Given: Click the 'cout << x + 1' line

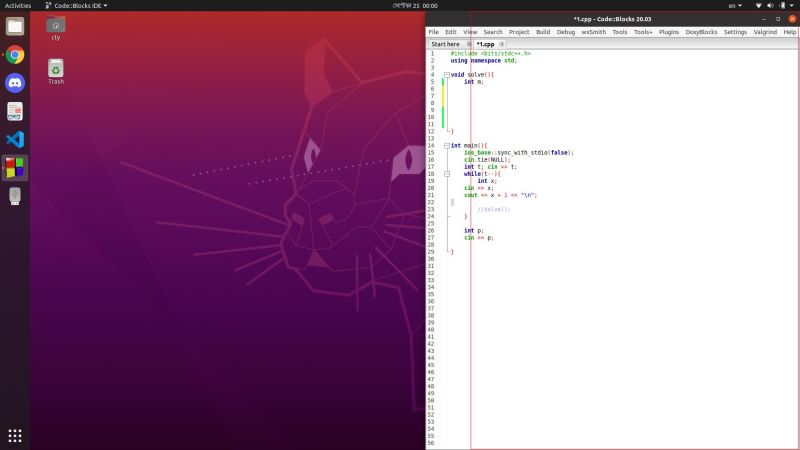Looking at the screenshot, I should coord(500,195).
